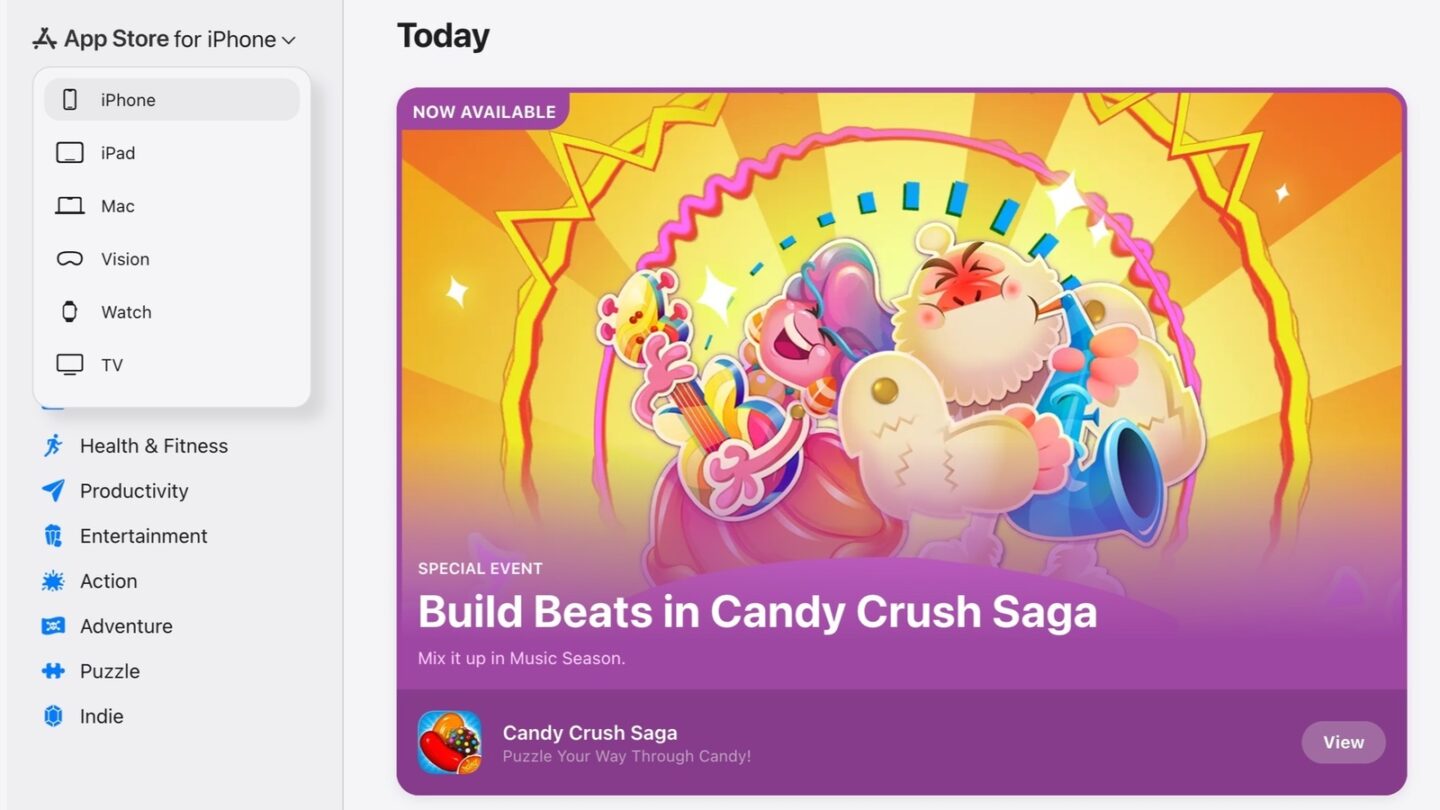Viewport: 1440px width, 810px height.
Task: Select the Puzzle piece category icon
Action: (x=56, y=671)
